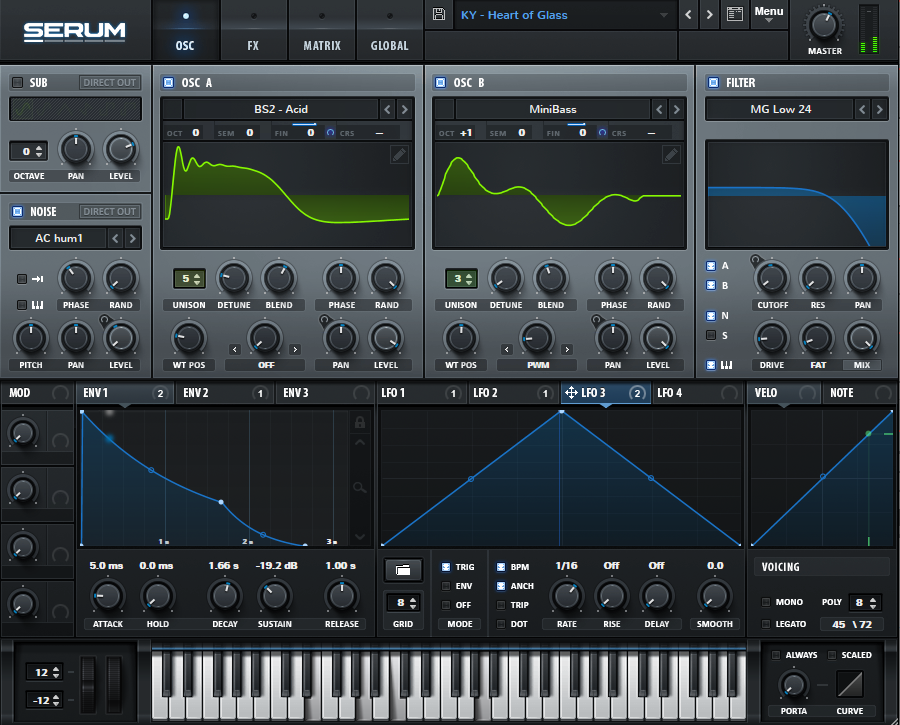Open MG Low 24 filter type menu
Viewport: 900px width, 725px height.
780,109
